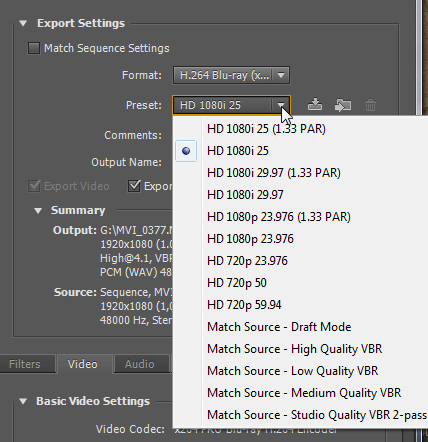Screen dimensions: 428x442
Task: Click the Save Preset icon
Action: 315,105
